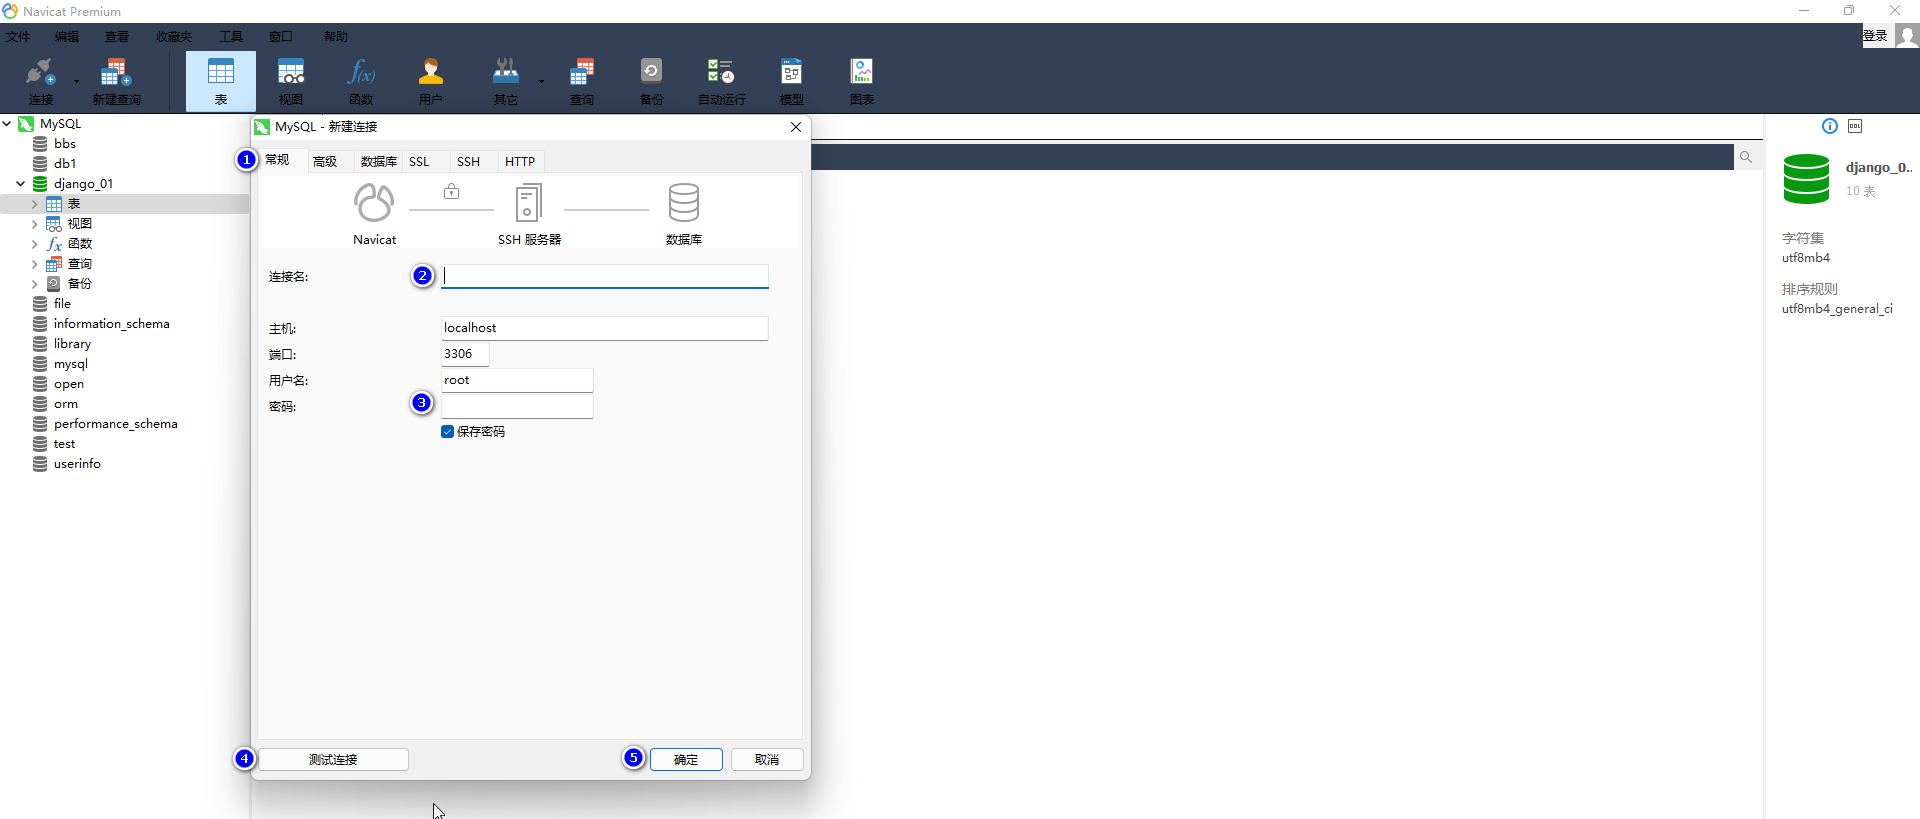
Task: Collapse the MySQL connection node
Action: tap(7, 124)
